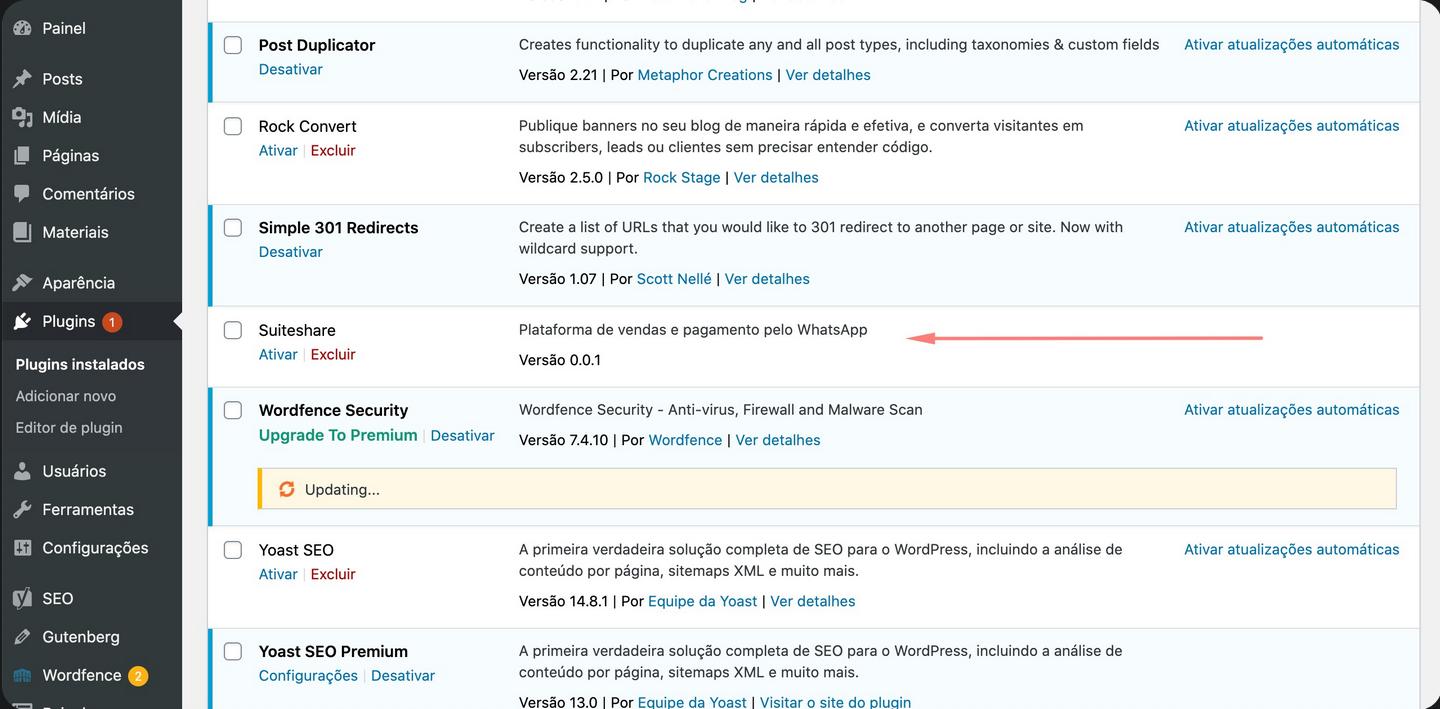Tick the Wordfence Security checkbox
The width and height of the screenshot is (1440, 709).
[x=233, y=410]
